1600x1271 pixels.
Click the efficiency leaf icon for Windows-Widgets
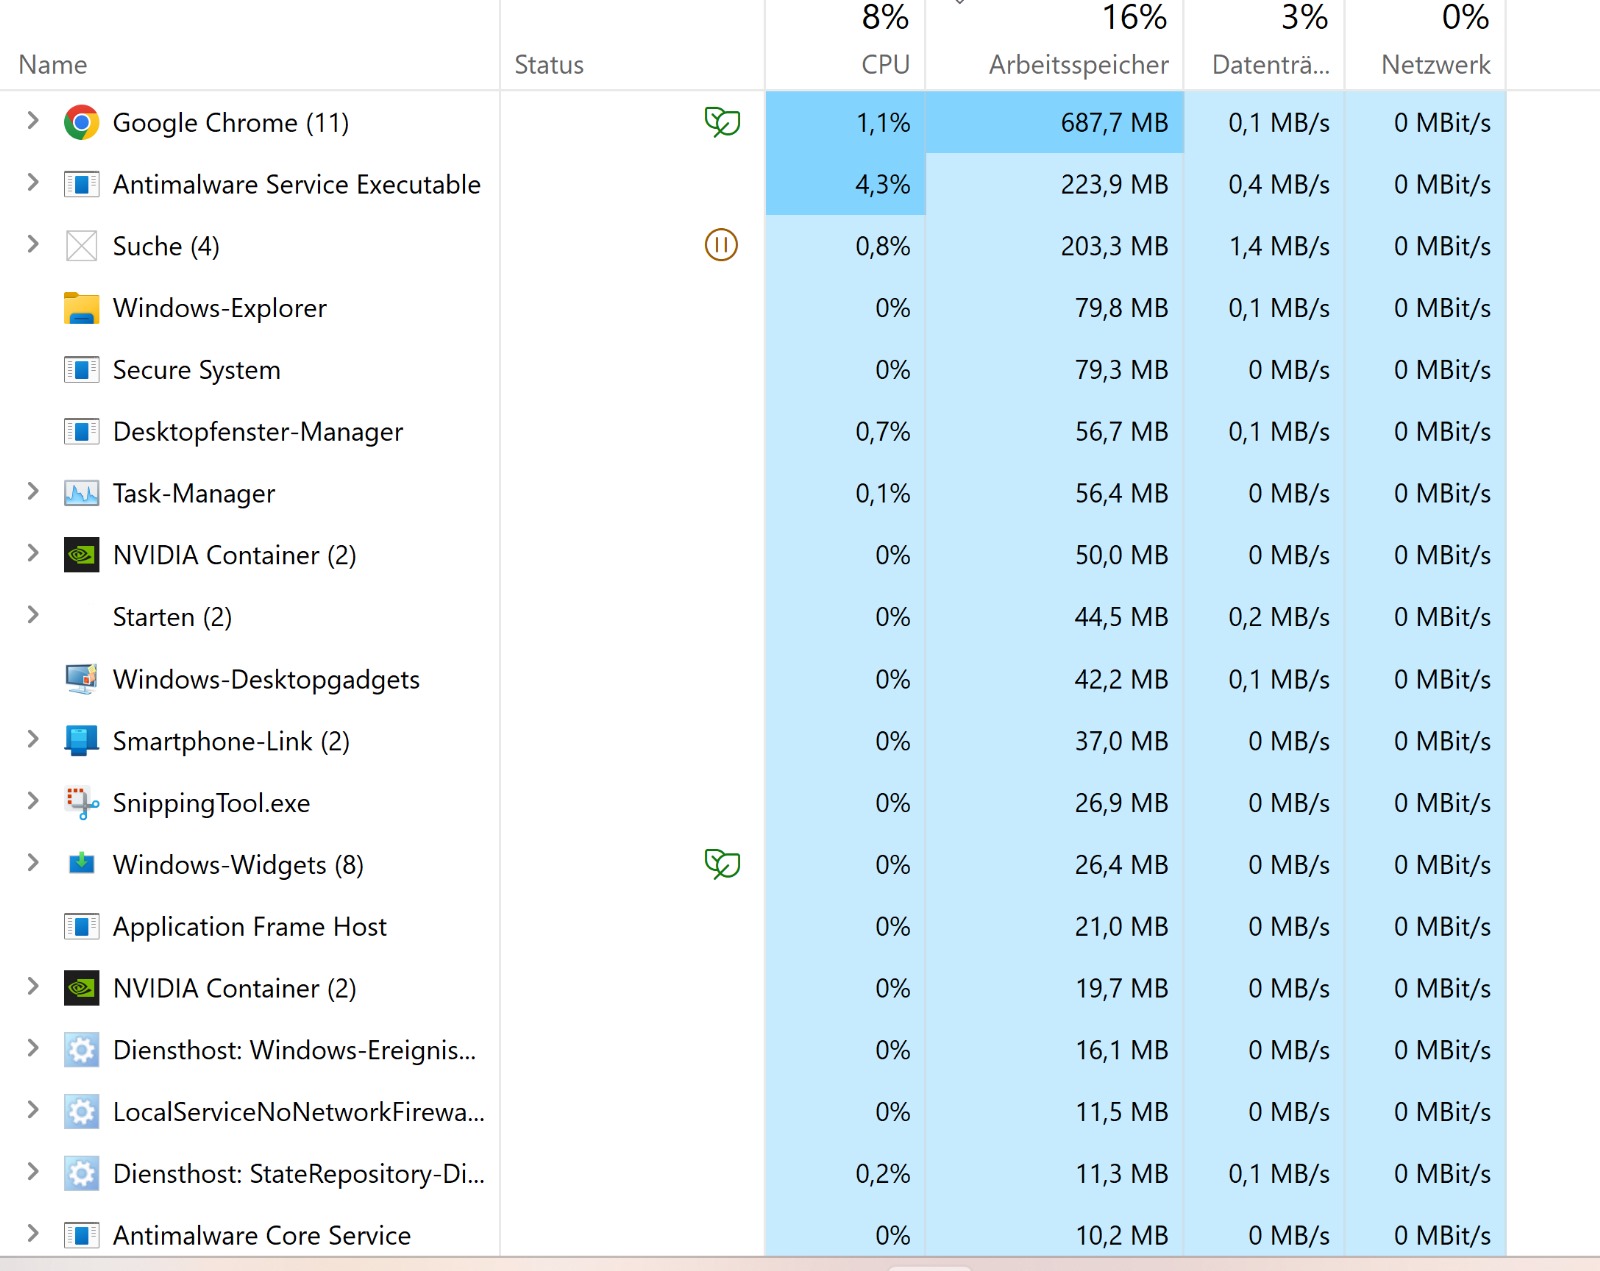click(722, 863)
